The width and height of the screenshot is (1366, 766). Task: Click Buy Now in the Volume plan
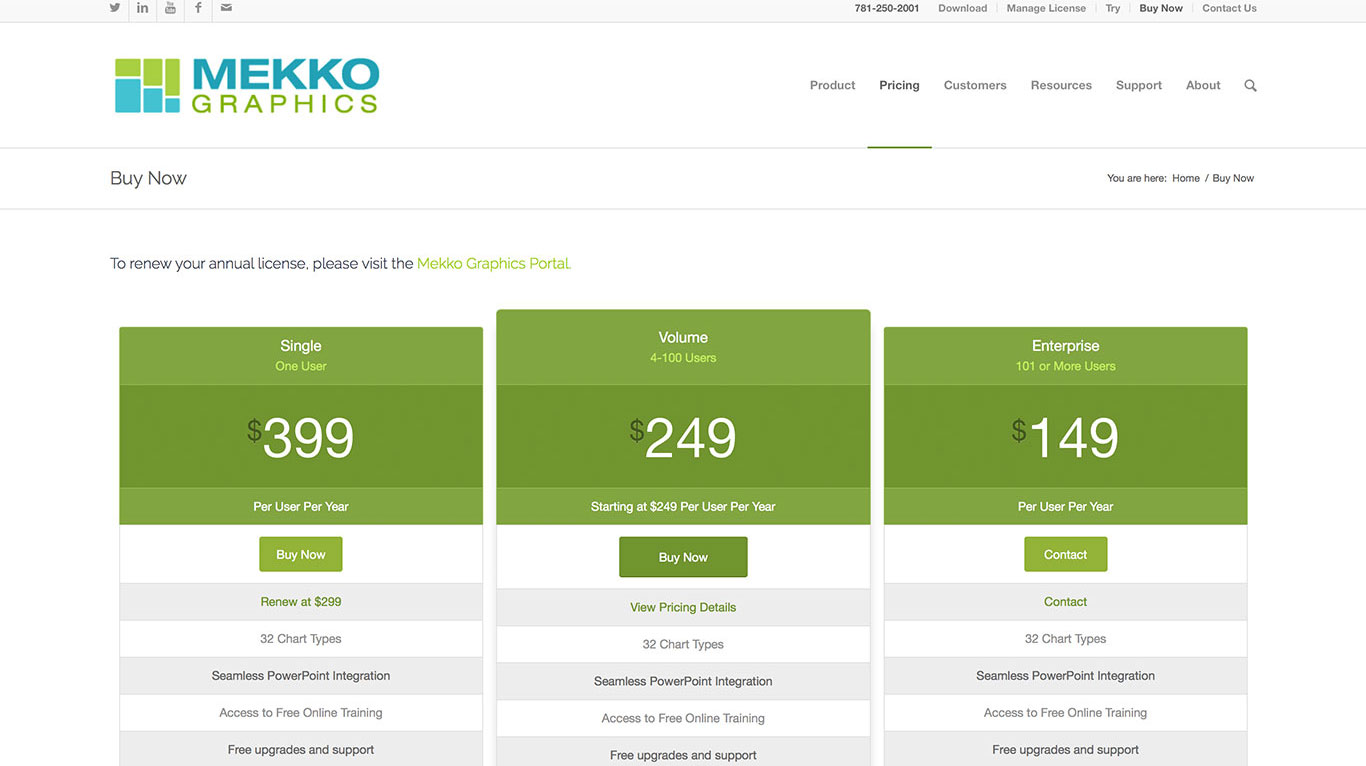click(x=683, y=557)
